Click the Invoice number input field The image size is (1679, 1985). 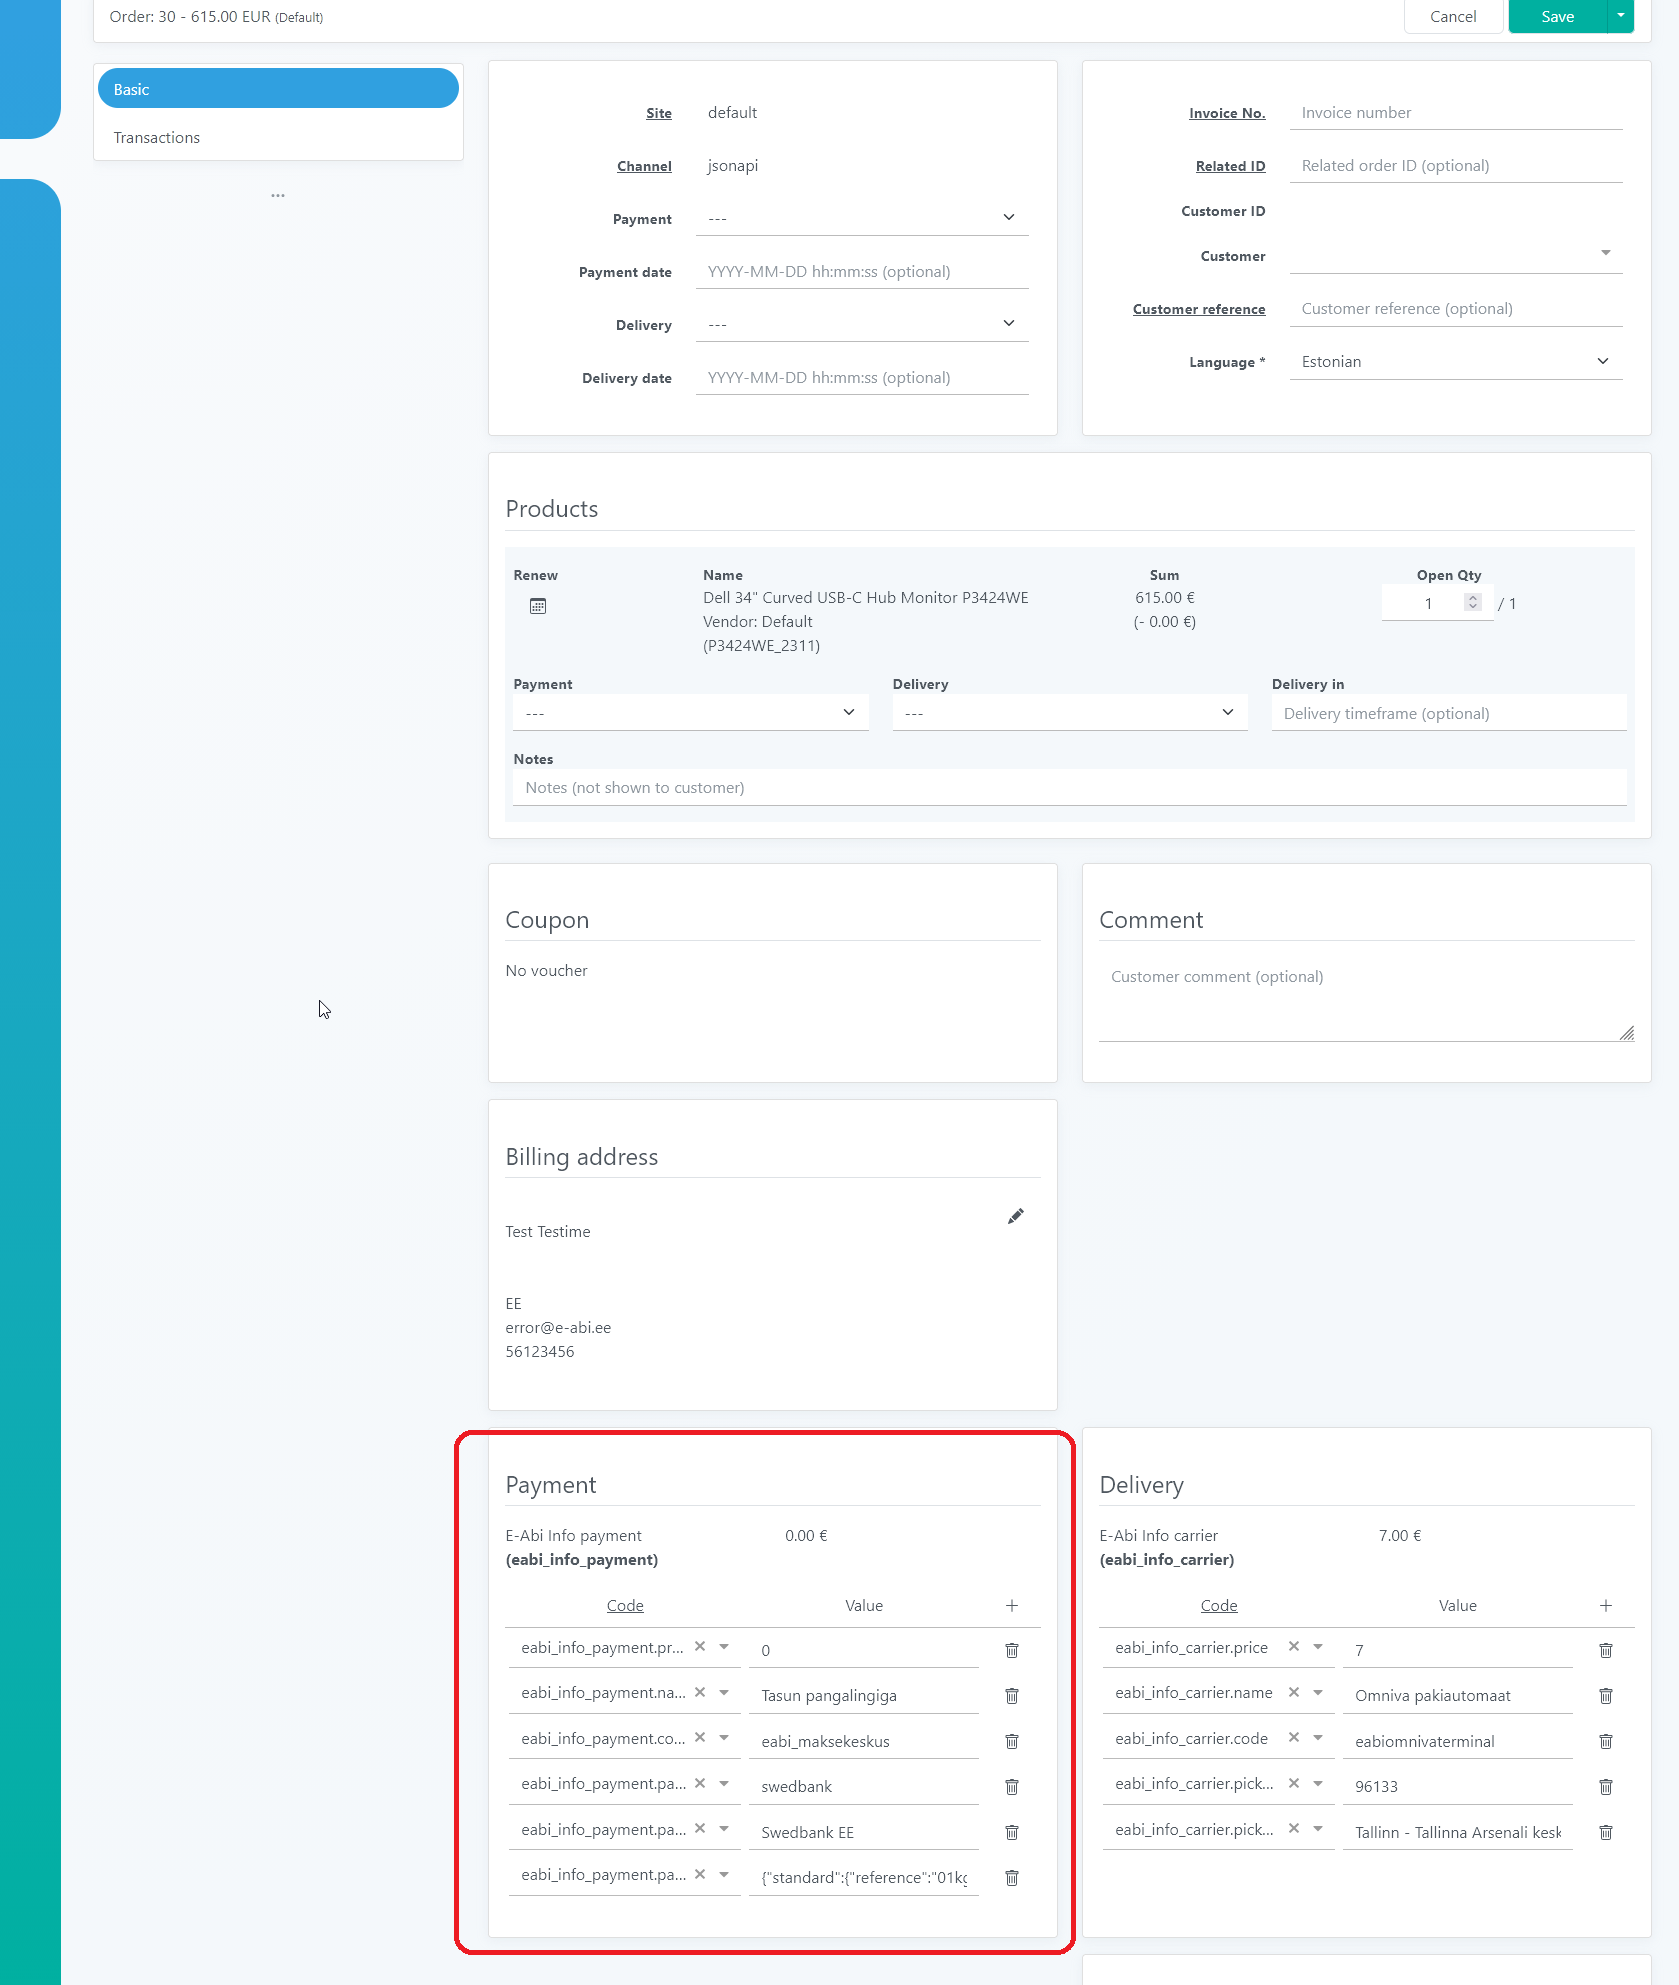pyautogui.click(x=1455, y=113)
